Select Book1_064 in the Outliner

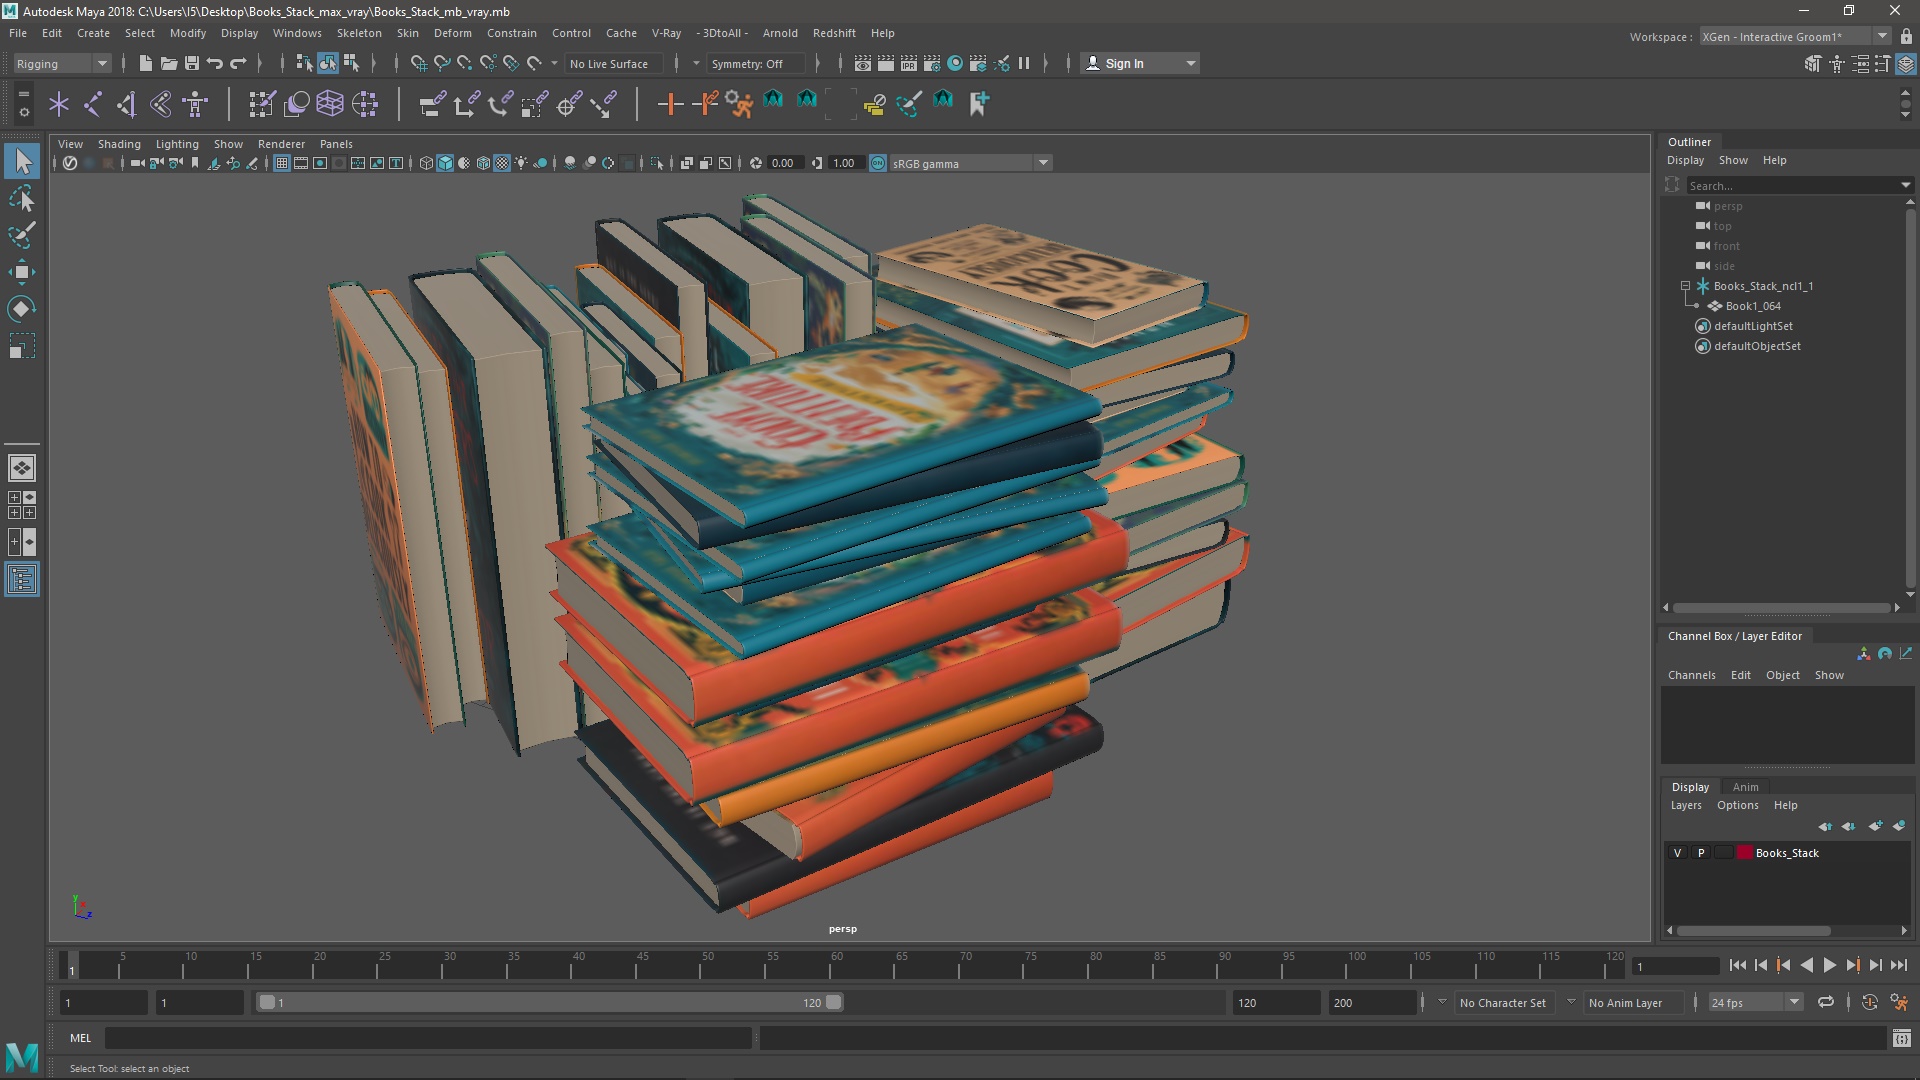tap(1752, 306)
